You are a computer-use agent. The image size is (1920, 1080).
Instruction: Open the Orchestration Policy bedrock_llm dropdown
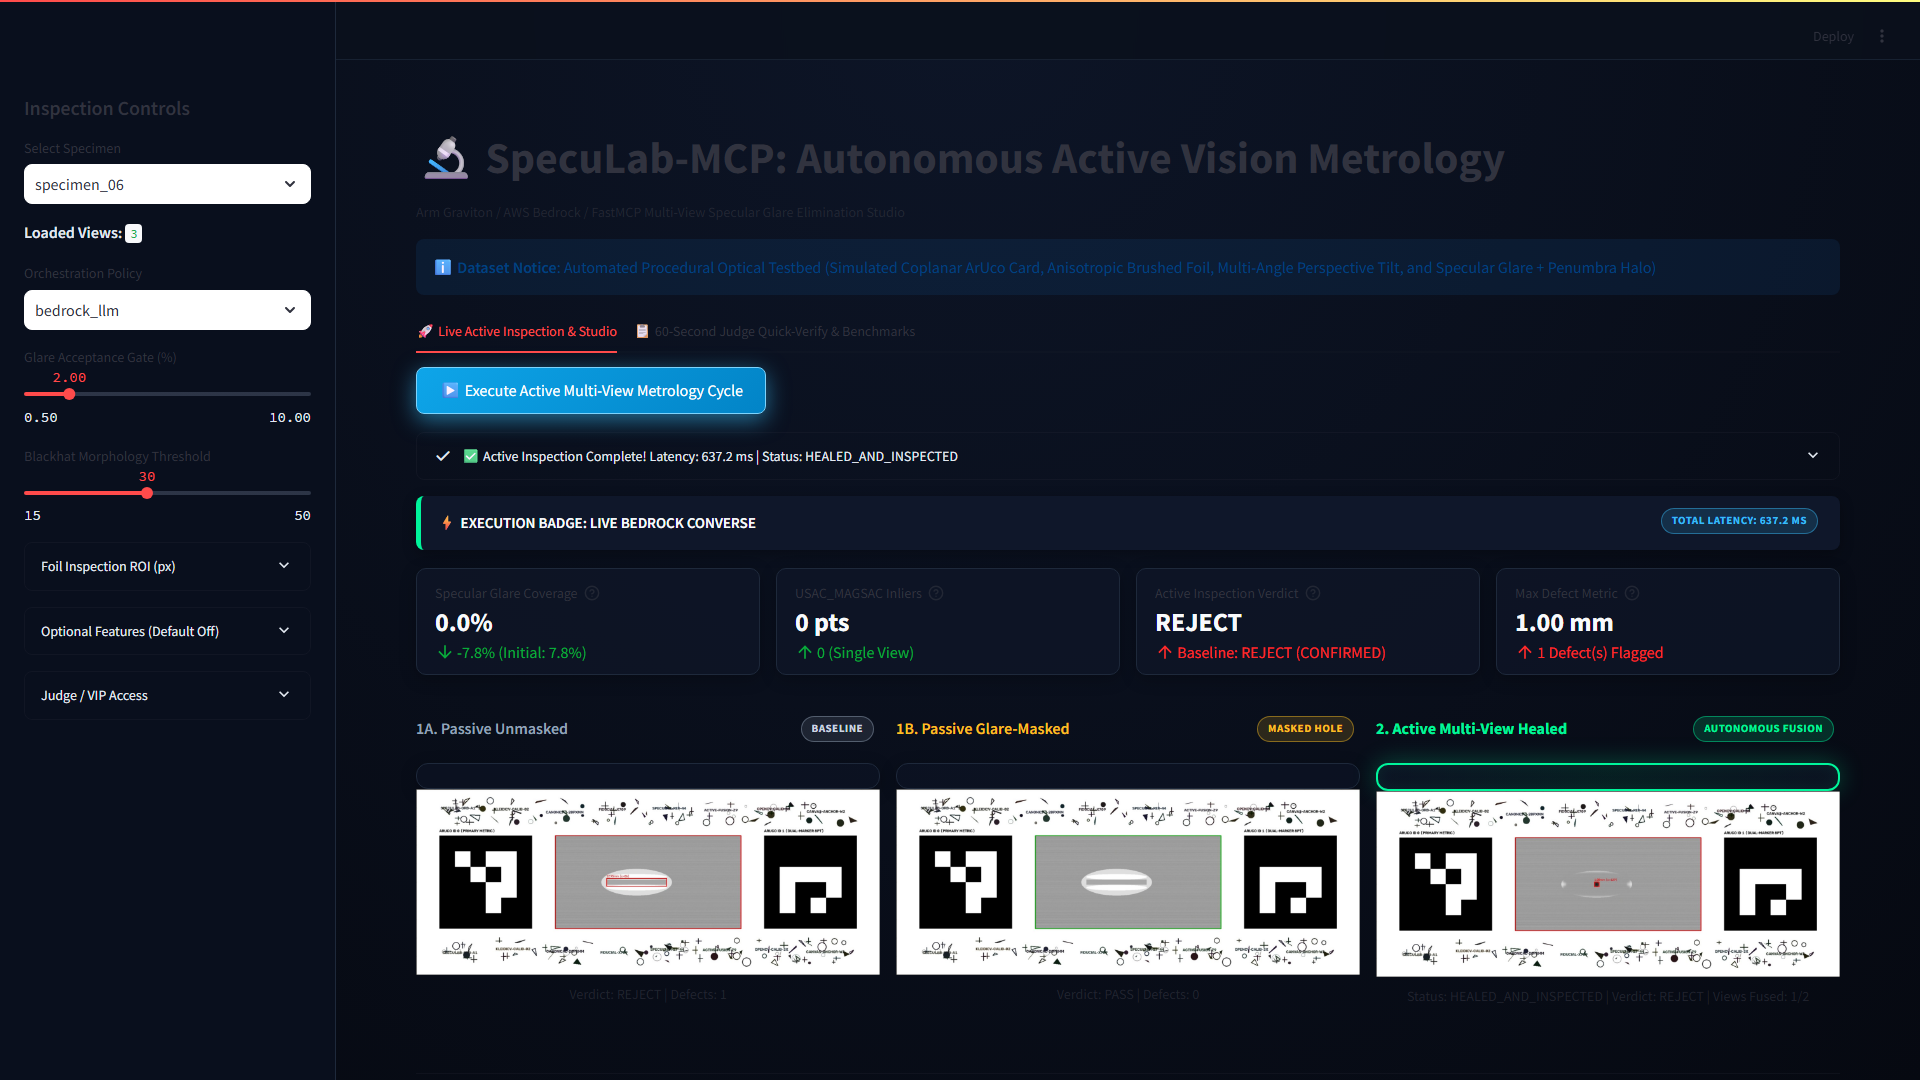167,310
